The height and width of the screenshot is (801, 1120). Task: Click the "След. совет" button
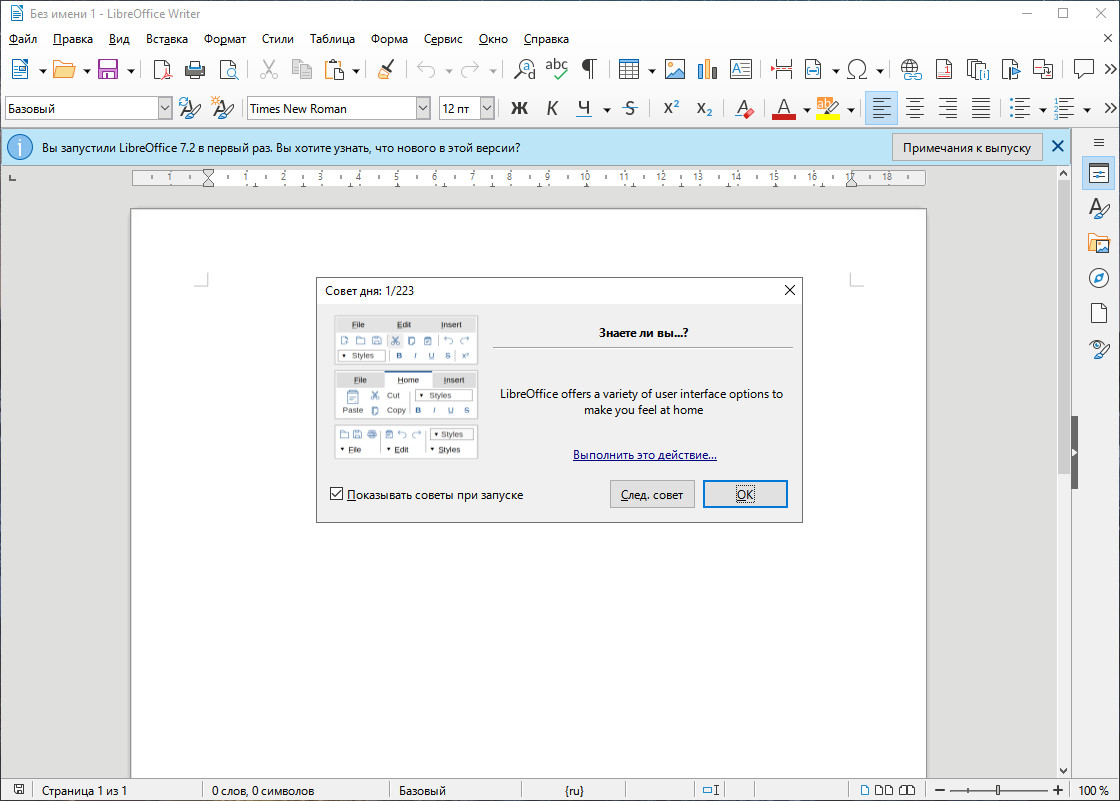[652, 494]
